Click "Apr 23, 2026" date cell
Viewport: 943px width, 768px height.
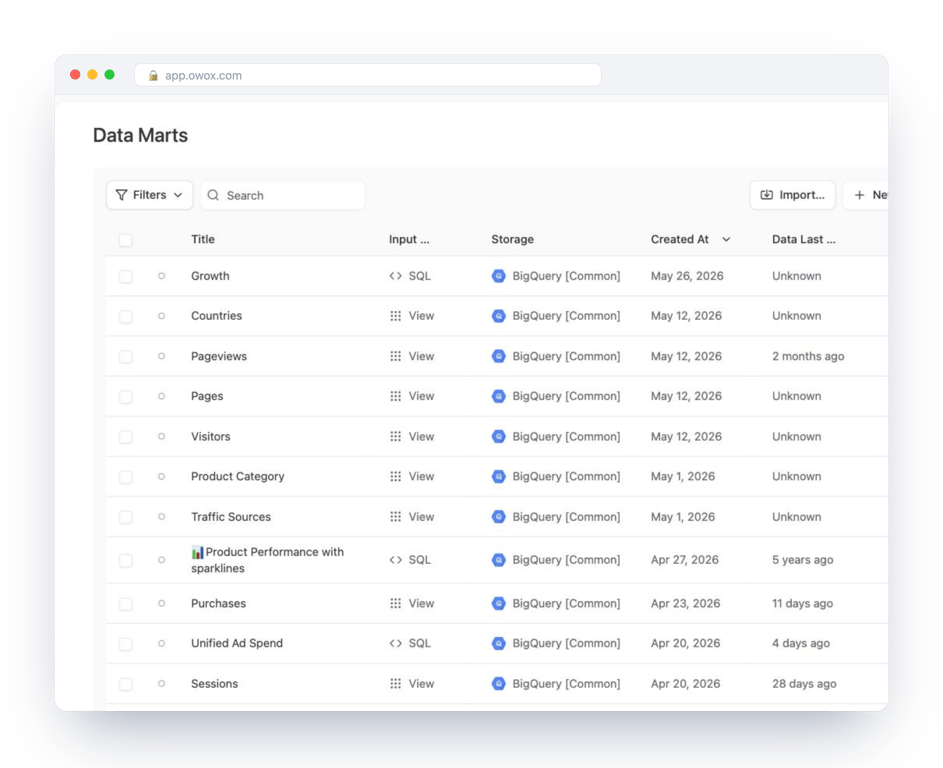[686, 603]
